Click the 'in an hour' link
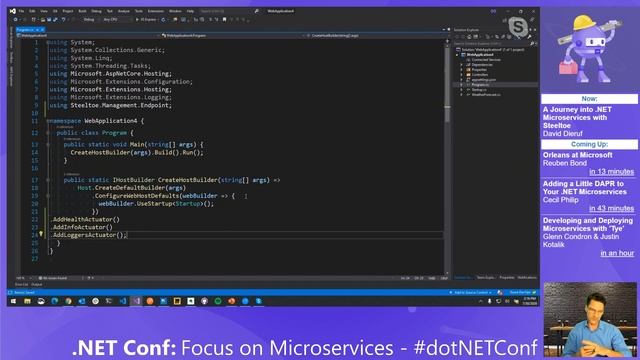The height and width of the screenshot is (360, 640). pyautogui.click(x=617, y=253)
